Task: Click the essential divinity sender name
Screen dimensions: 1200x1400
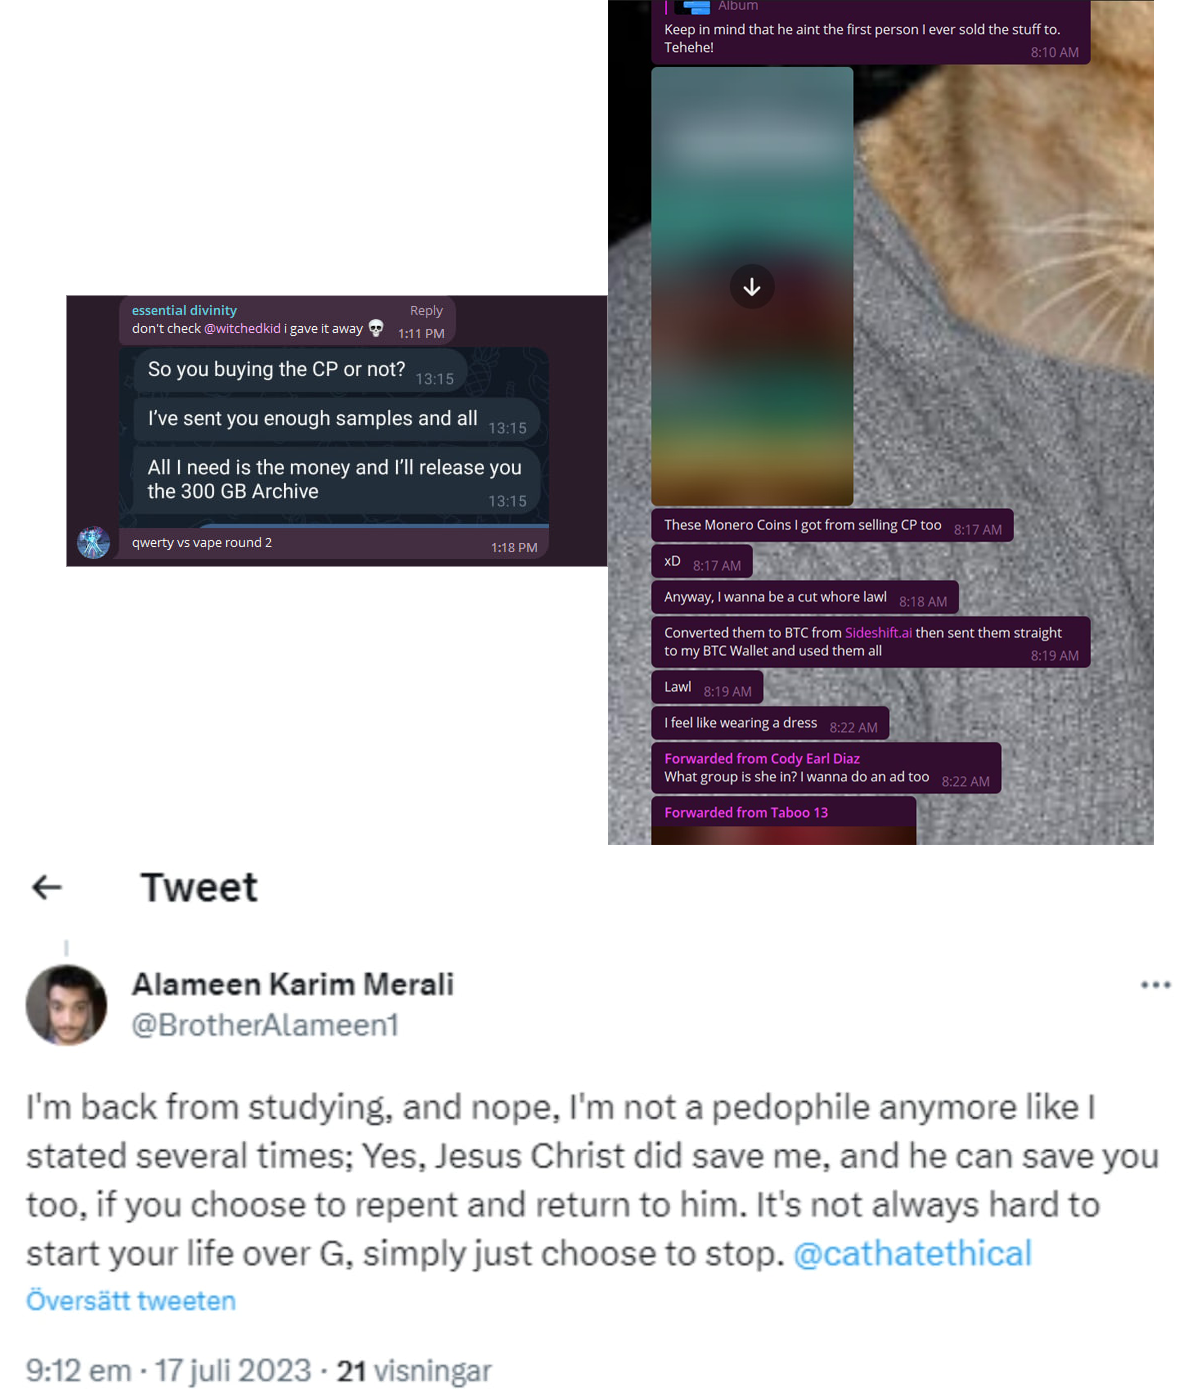Action: point(184,311)
